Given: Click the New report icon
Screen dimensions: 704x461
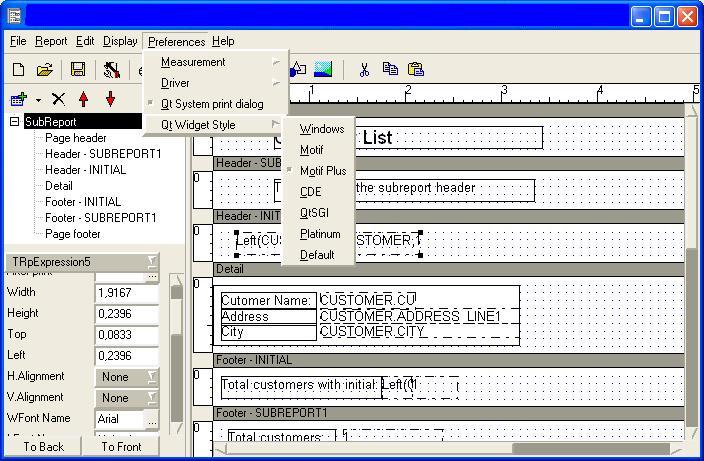Looking at the screenshot, I should click(x=18, y=69).
